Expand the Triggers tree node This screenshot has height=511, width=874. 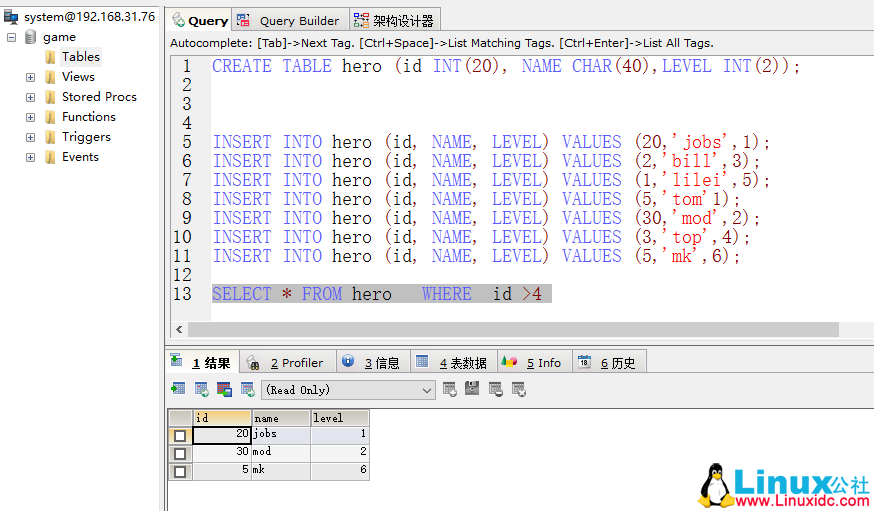point(31,138)
